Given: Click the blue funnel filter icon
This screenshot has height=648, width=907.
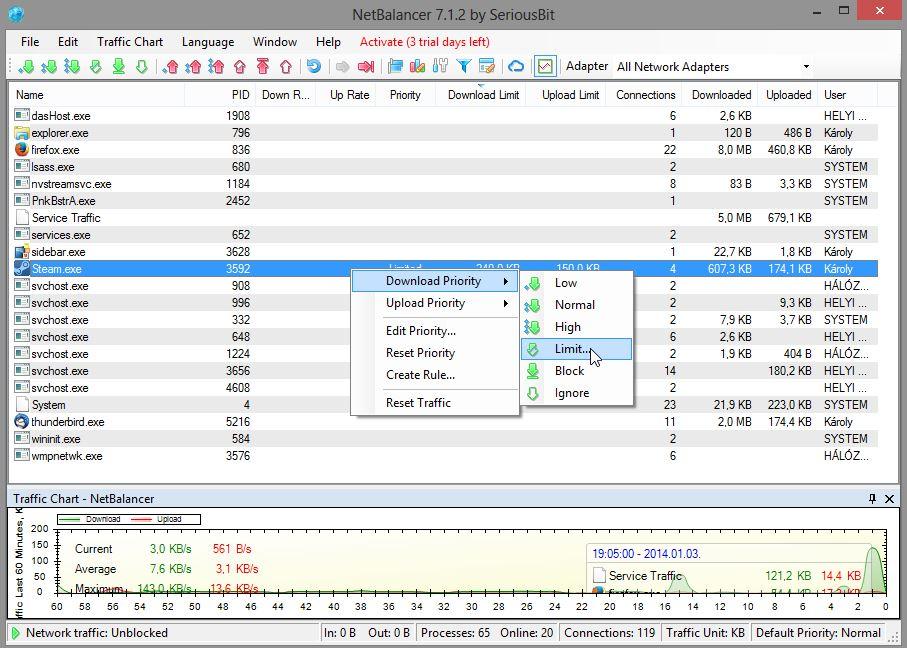Looking at the screenshot, I should coord(463,67).
